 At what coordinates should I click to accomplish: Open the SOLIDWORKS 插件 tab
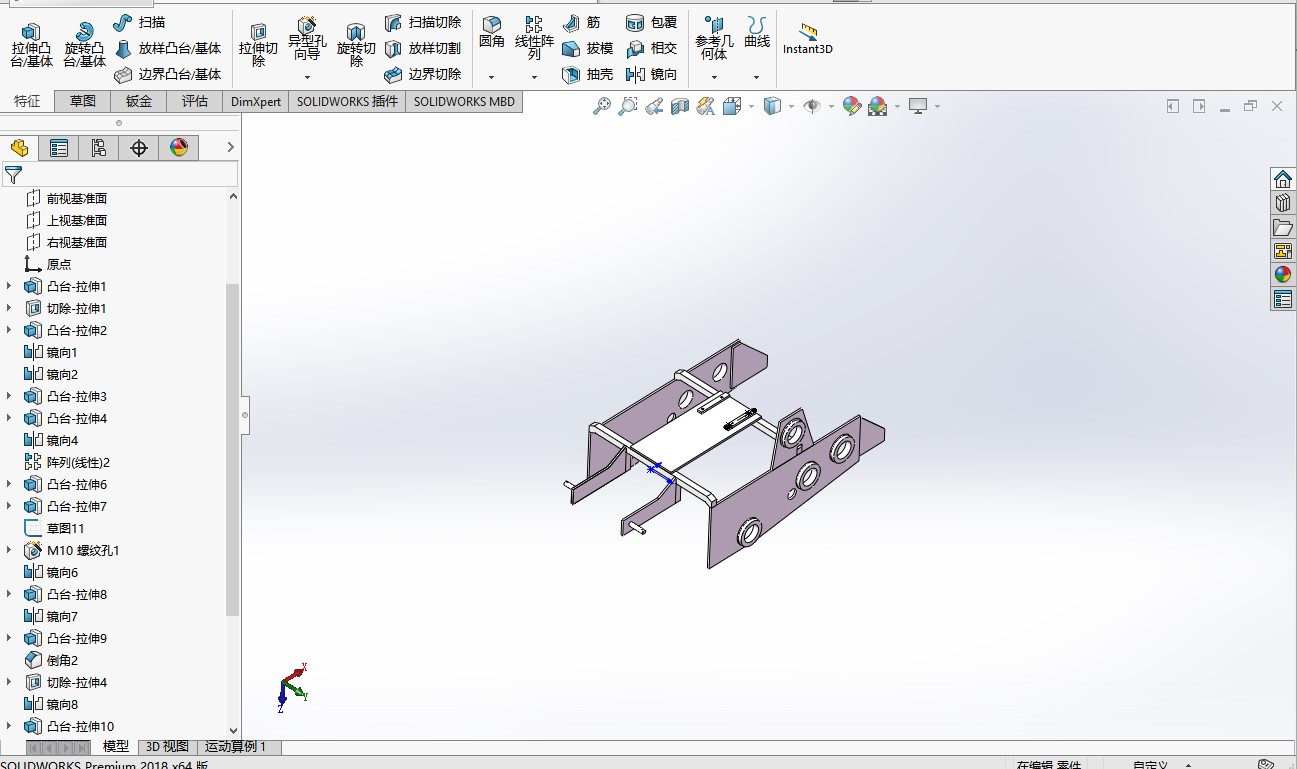(347, 101)
